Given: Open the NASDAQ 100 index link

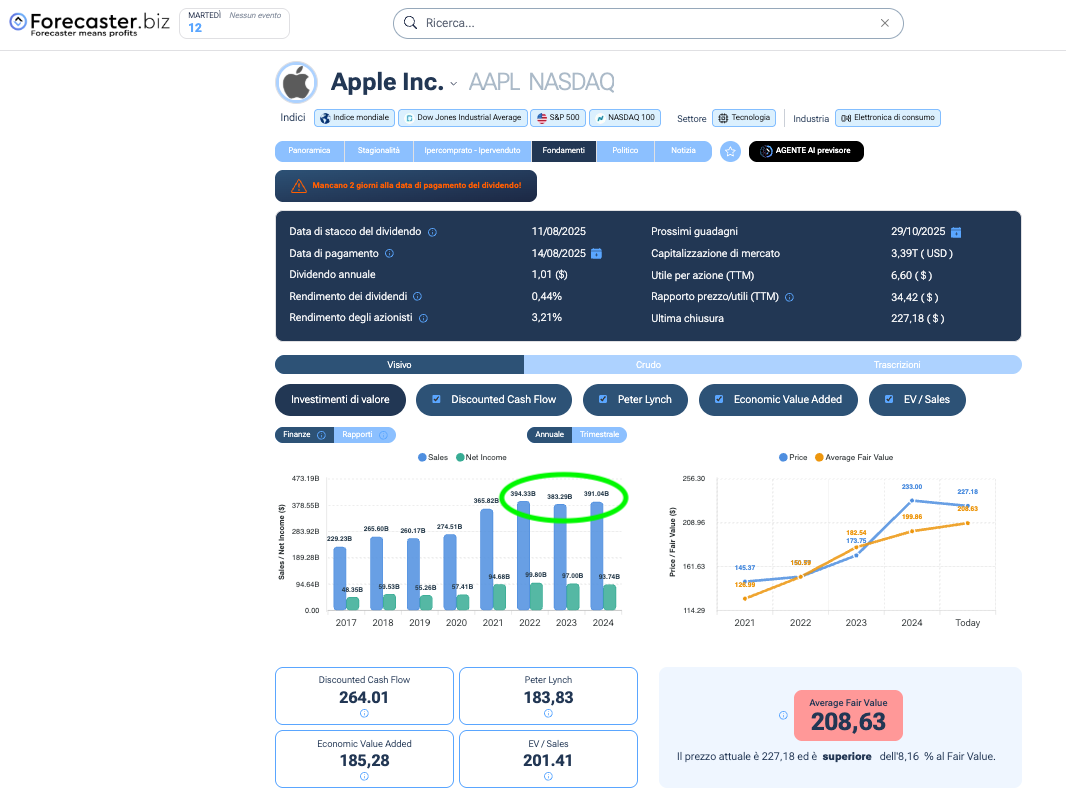Looking at the screenshot, I should (624, 118).
